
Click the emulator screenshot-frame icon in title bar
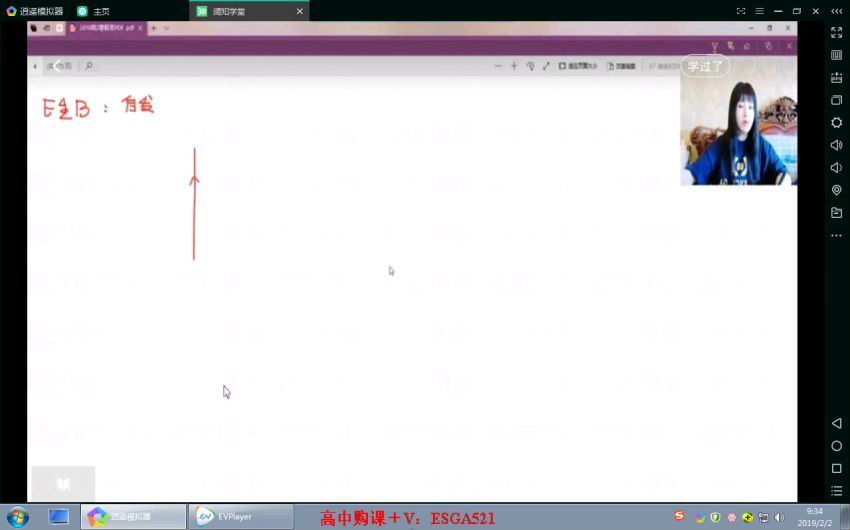tap(741, 11)
